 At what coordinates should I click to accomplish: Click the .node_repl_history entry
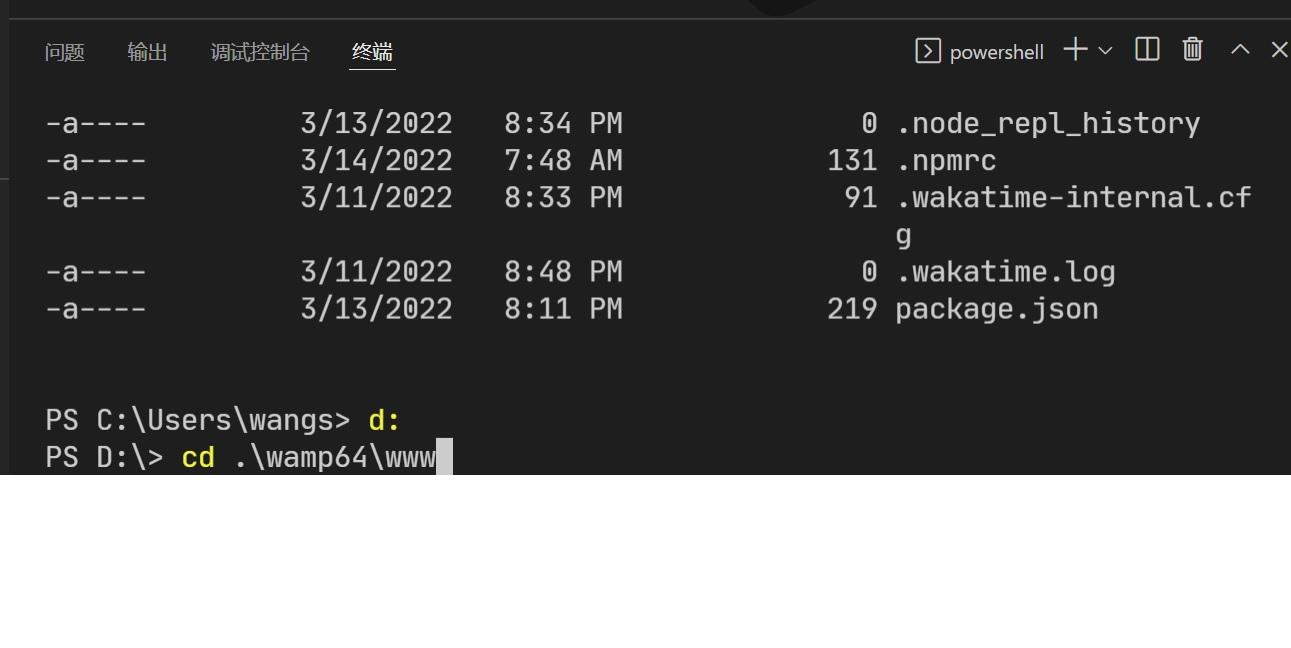click(x=1047, y=123)
